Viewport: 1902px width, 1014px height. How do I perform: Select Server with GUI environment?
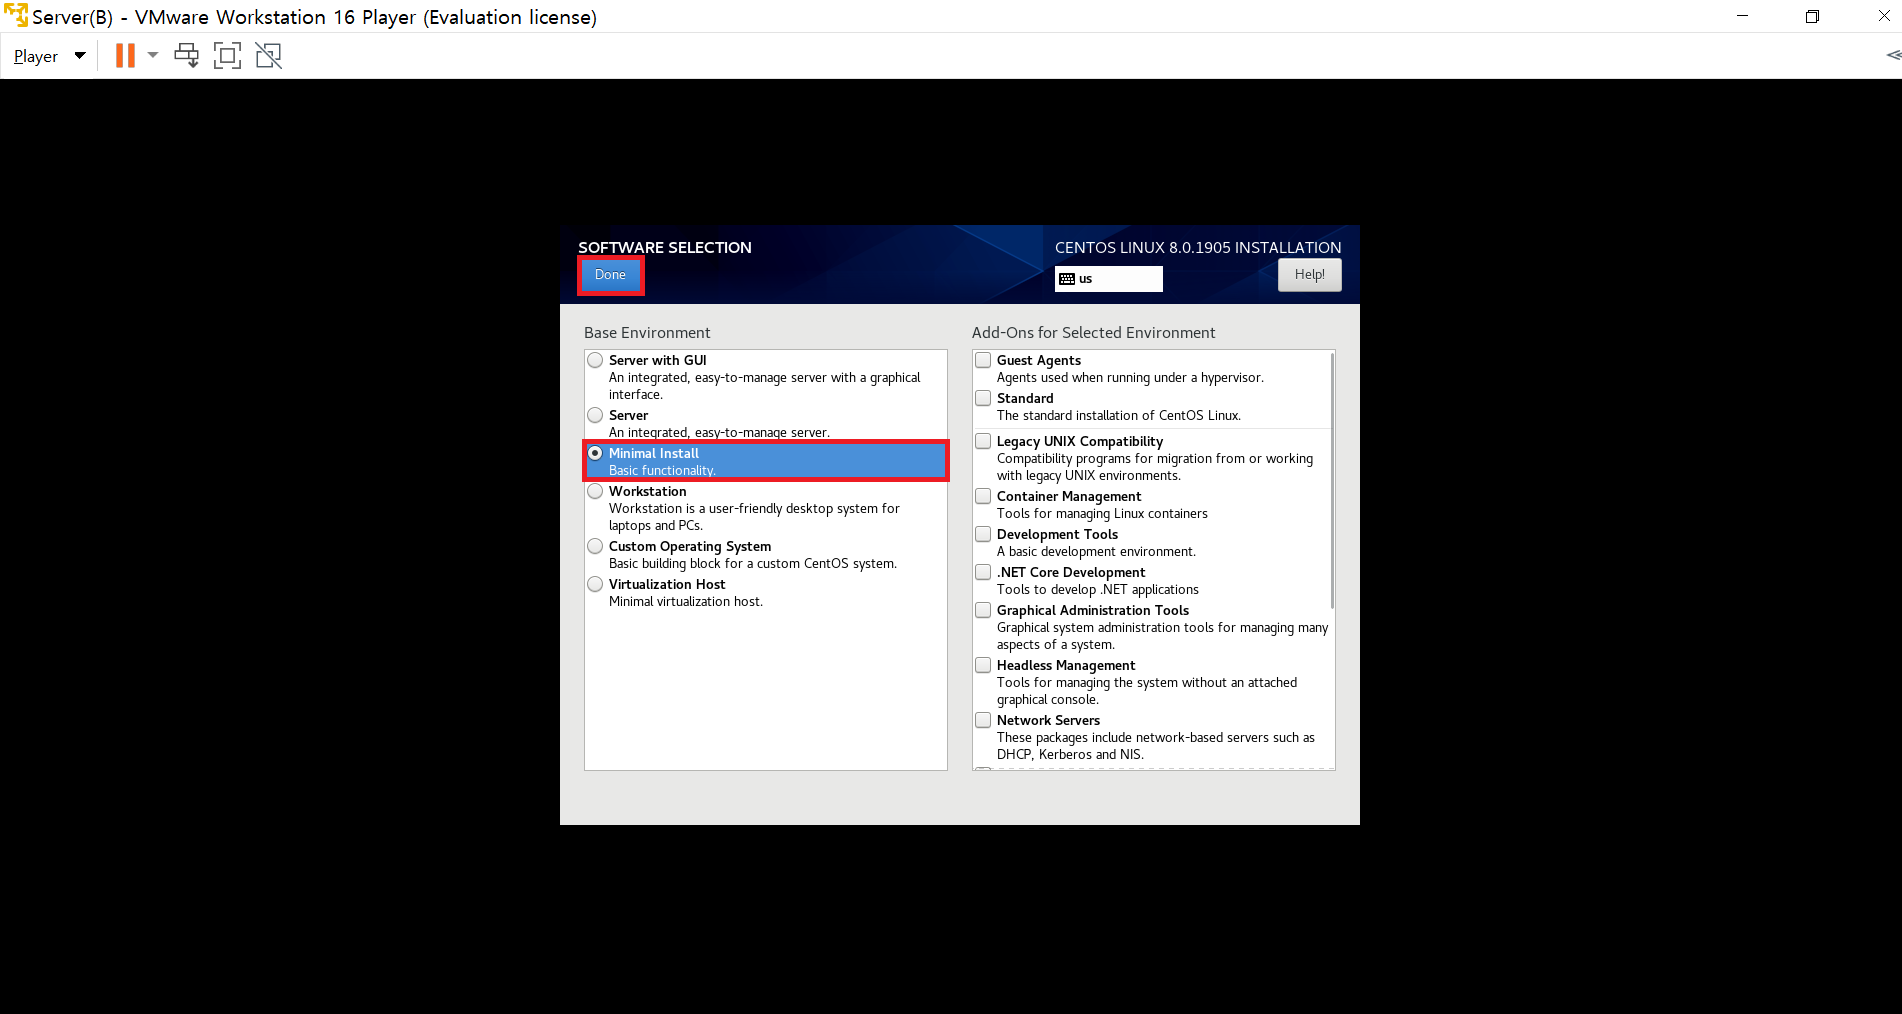595,360
